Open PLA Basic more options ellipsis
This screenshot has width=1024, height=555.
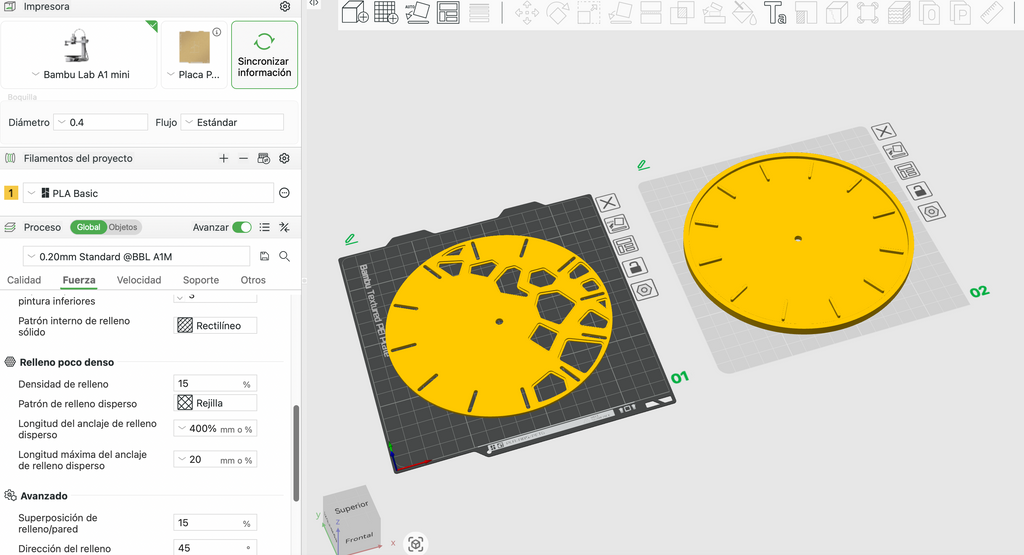284,193
